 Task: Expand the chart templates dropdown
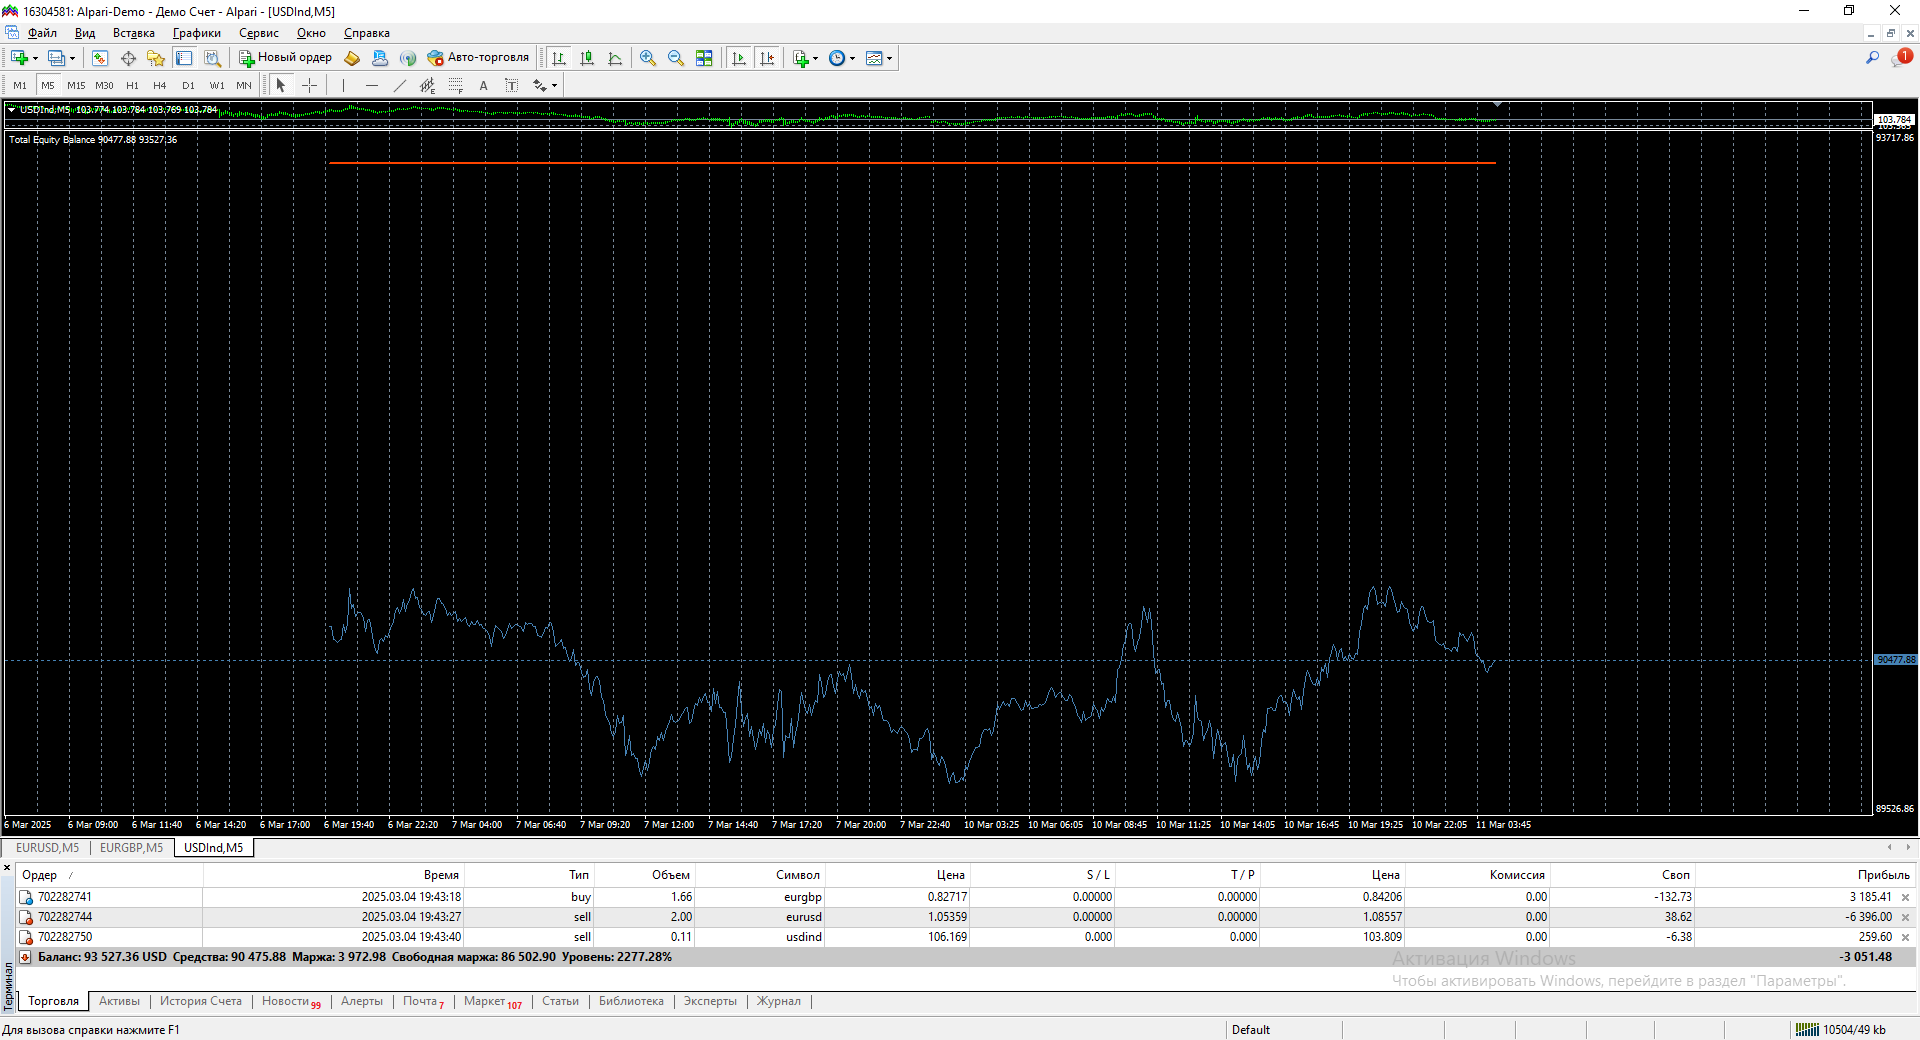(879, 58)
